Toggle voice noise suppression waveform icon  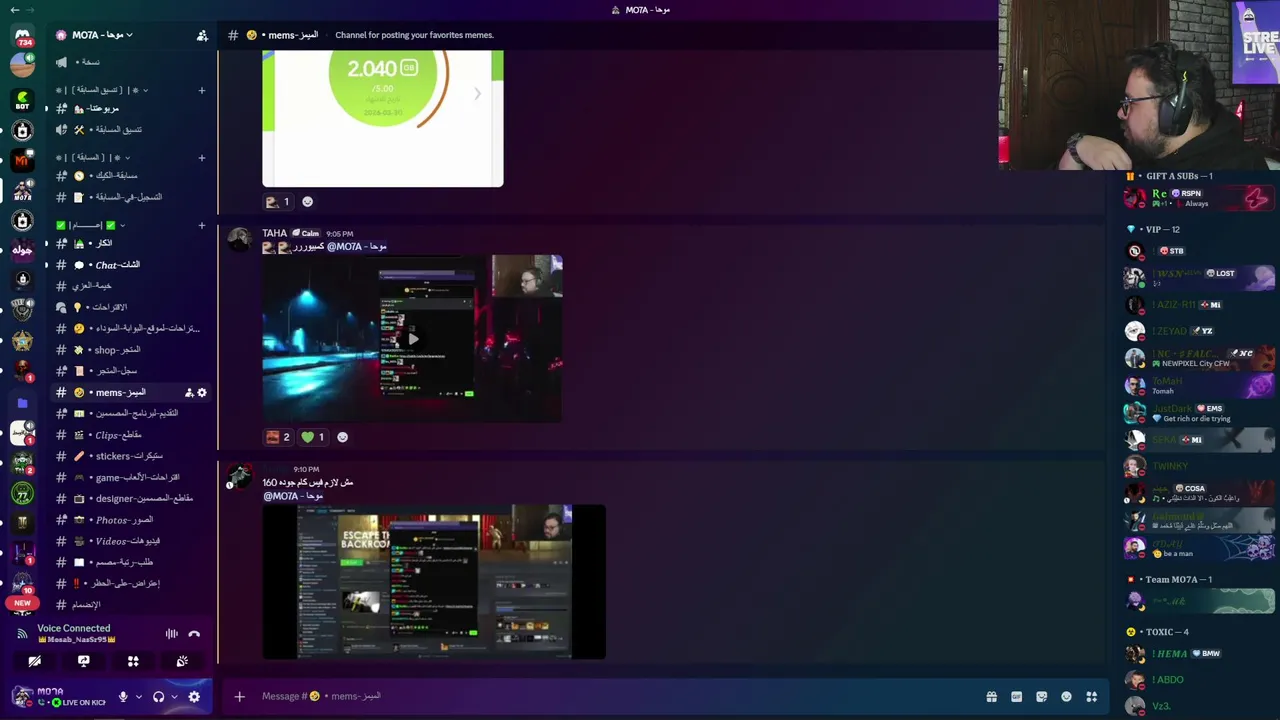pyautogui.click(x=172, y=634)
